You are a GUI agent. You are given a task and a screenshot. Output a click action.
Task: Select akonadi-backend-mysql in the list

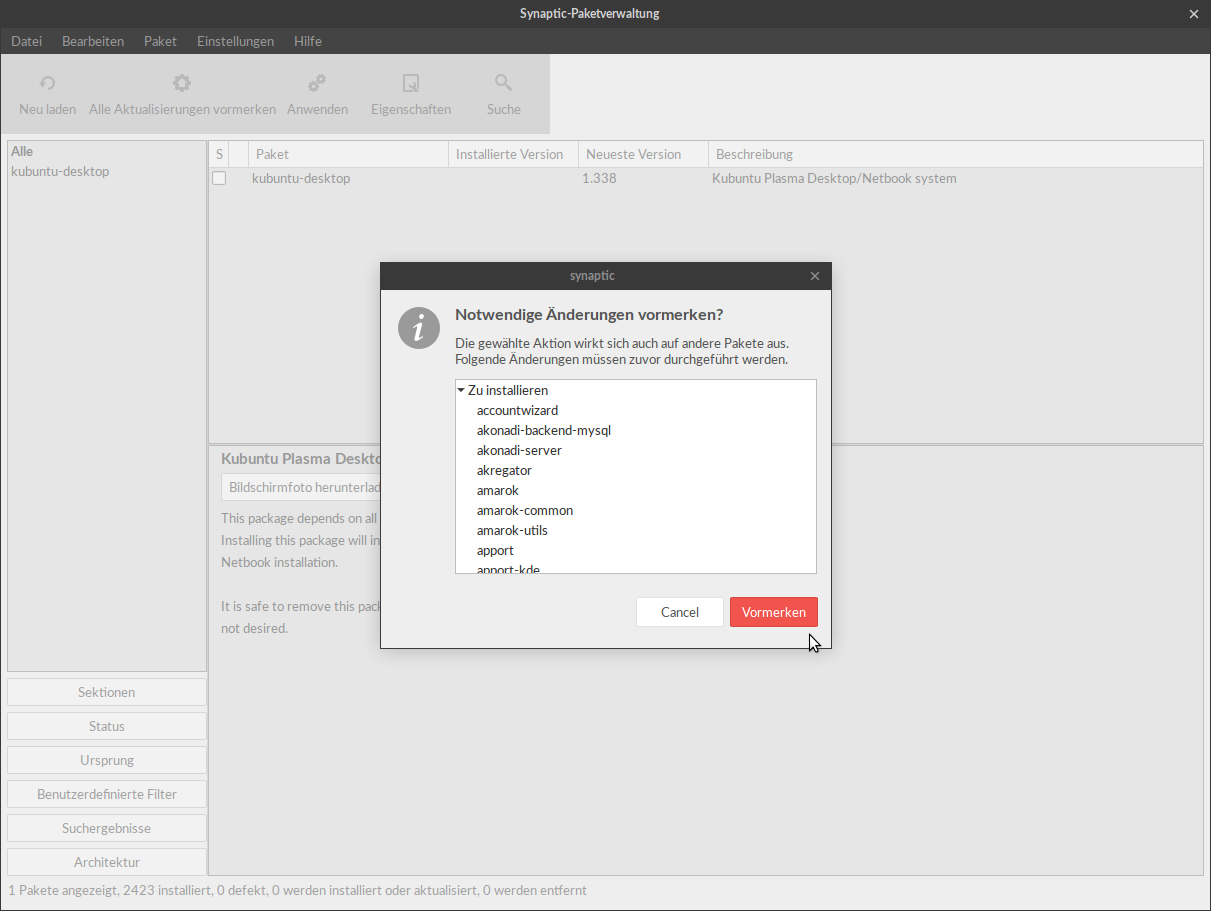click(x=544, y=430)
